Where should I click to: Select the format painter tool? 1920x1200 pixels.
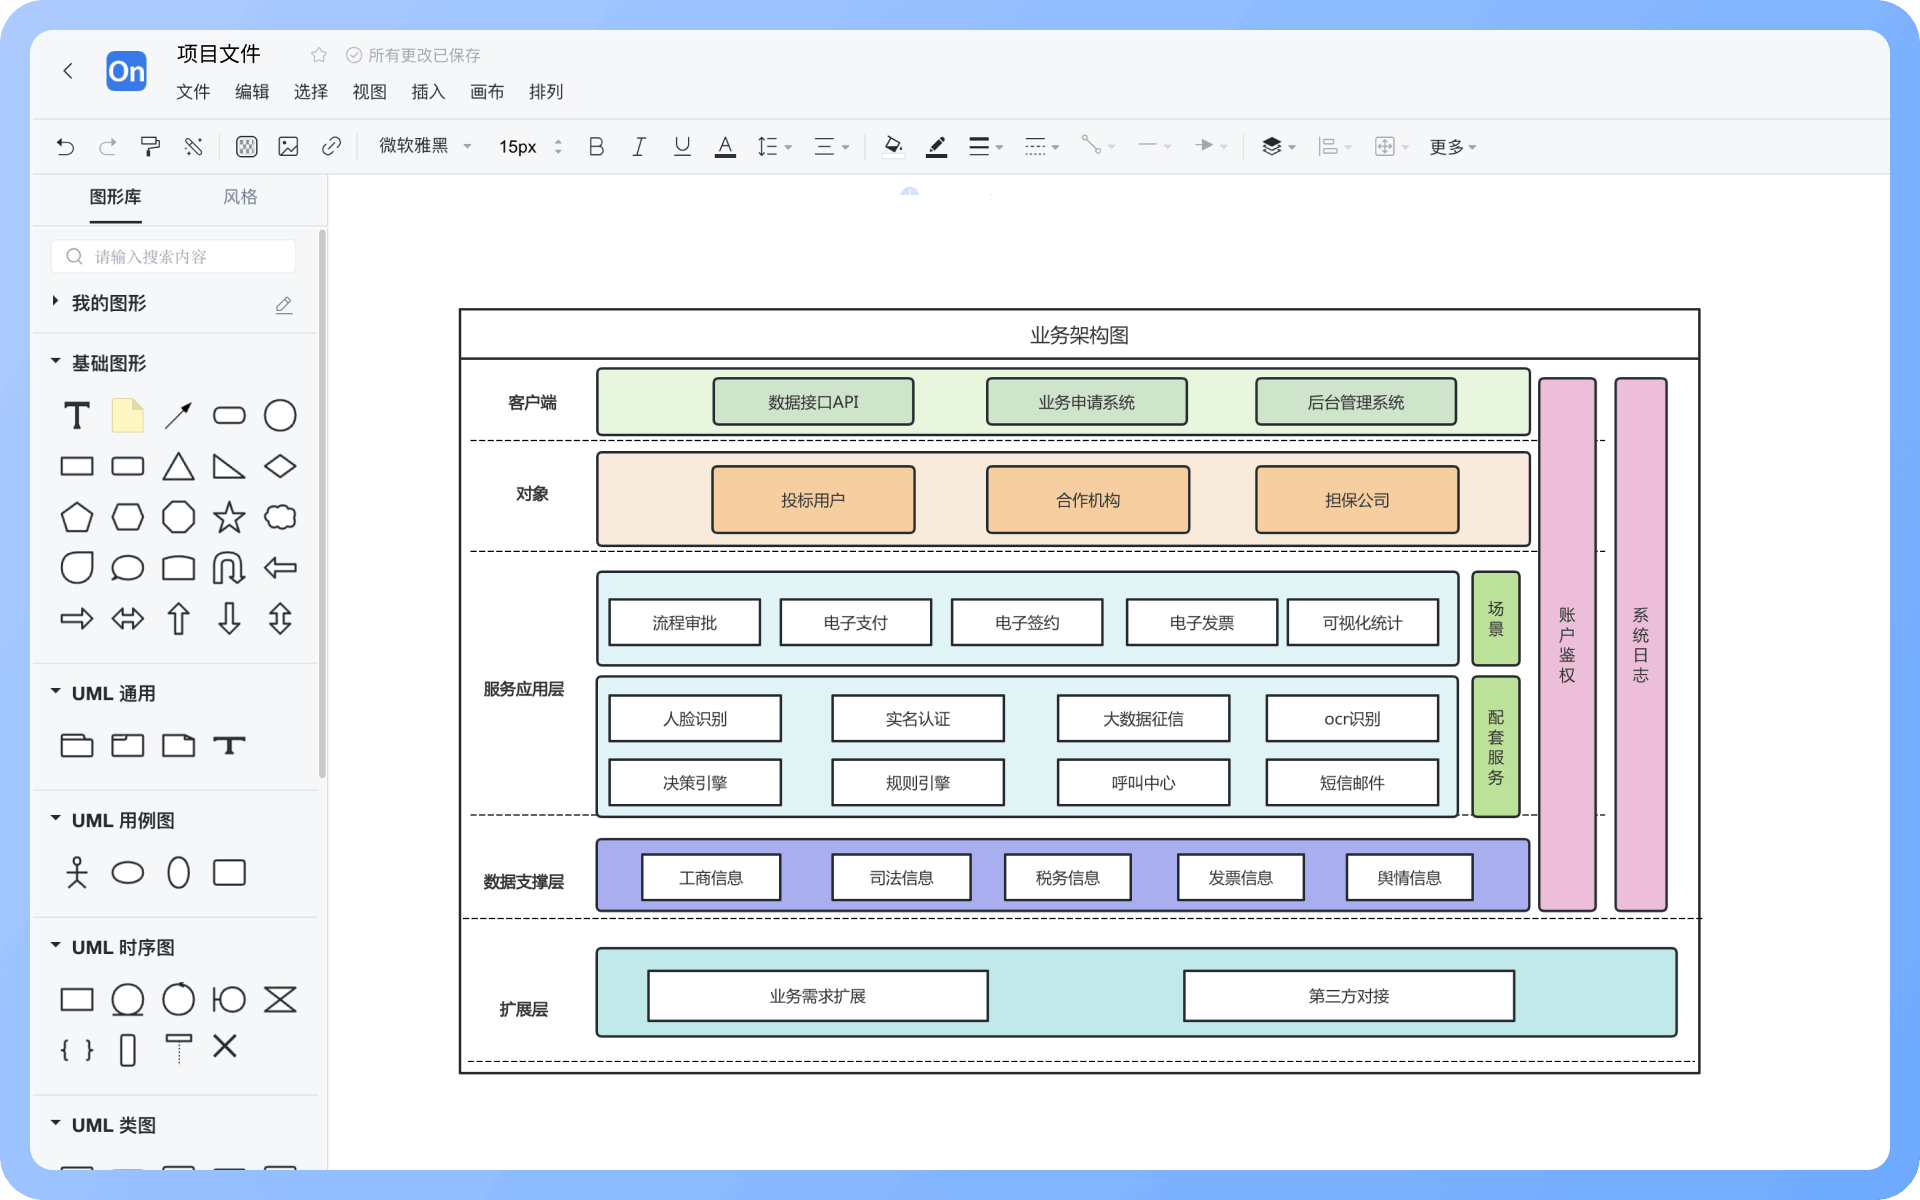(x=150, y=147)
